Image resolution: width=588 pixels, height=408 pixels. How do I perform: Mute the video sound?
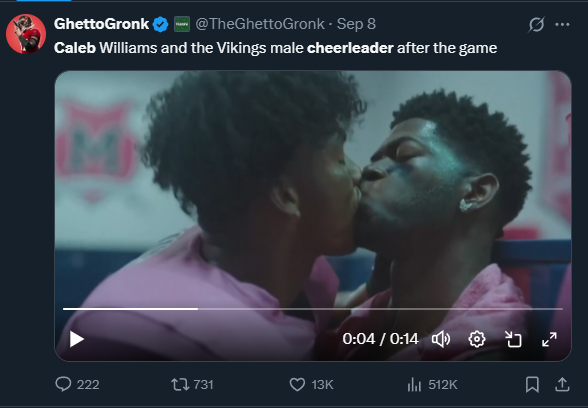pyautogui.click(x=441, y=339)
